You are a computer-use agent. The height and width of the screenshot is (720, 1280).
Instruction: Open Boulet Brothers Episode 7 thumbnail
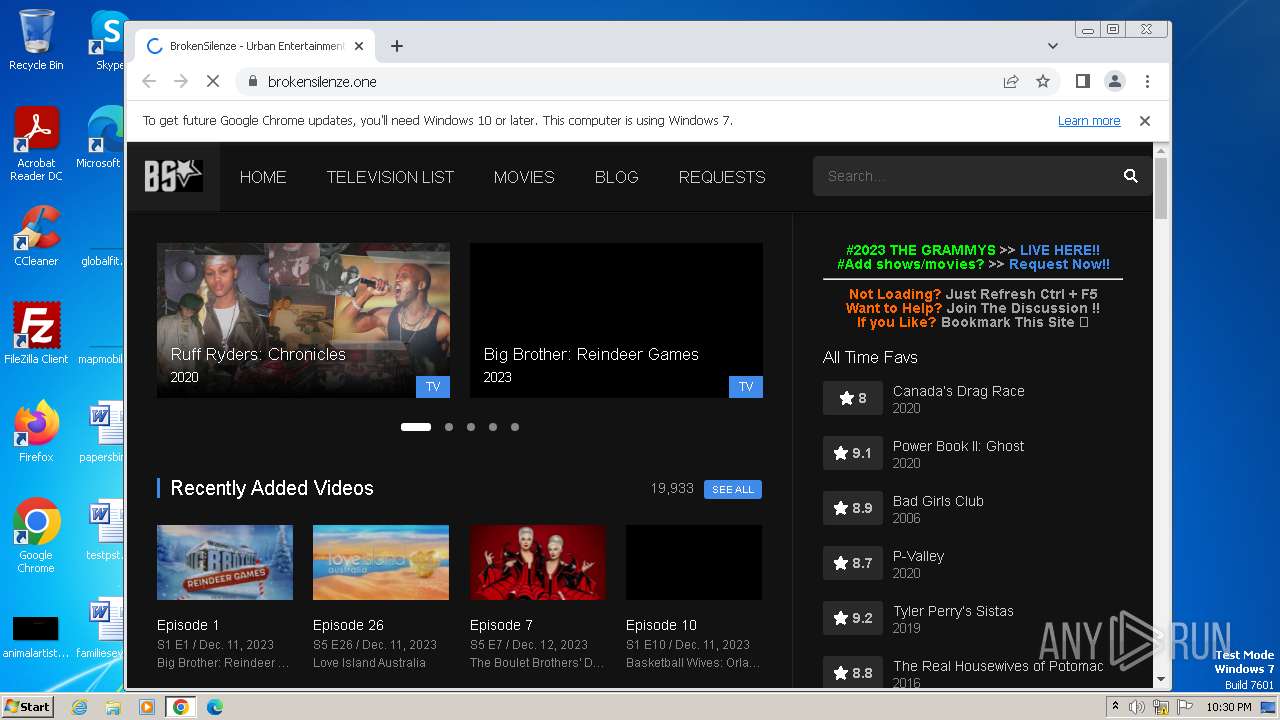pyautogui.click(x=538, y=562)
